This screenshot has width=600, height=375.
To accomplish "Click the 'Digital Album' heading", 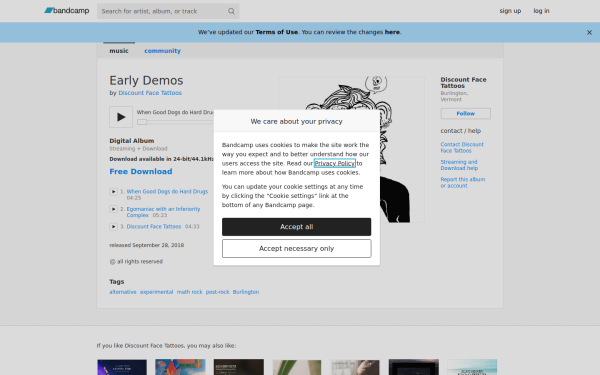I will (x=132, y=141).
